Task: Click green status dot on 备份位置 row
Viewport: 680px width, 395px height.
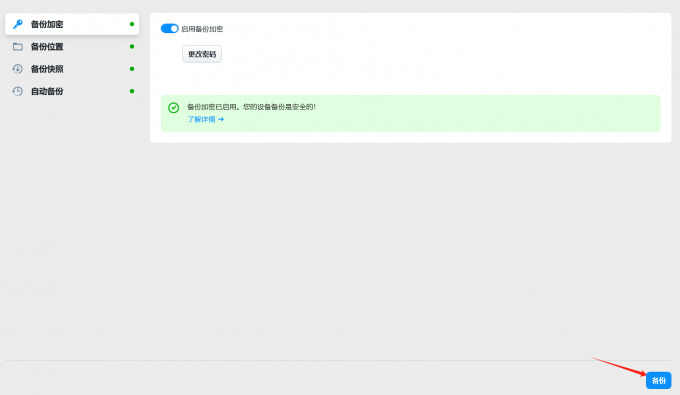Action: pos(132,46)
